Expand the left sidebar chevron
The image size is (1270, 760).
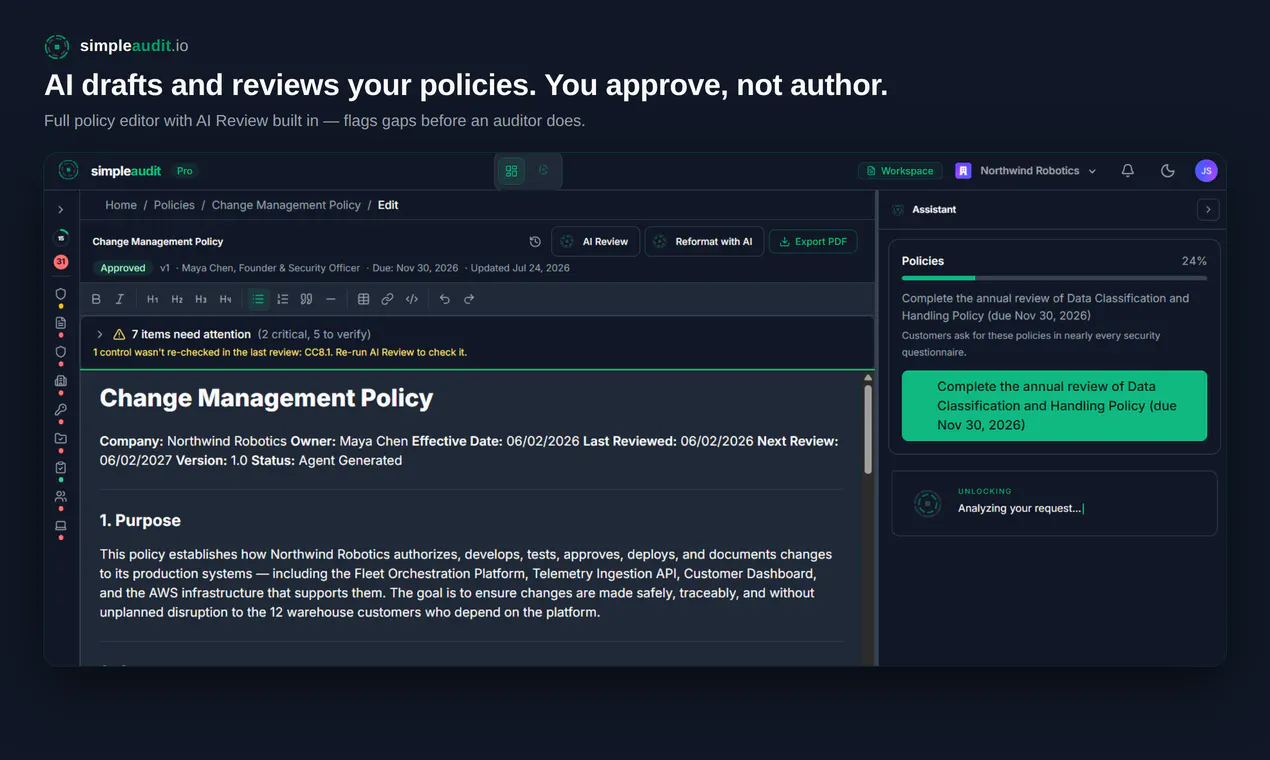click(61, 210)
